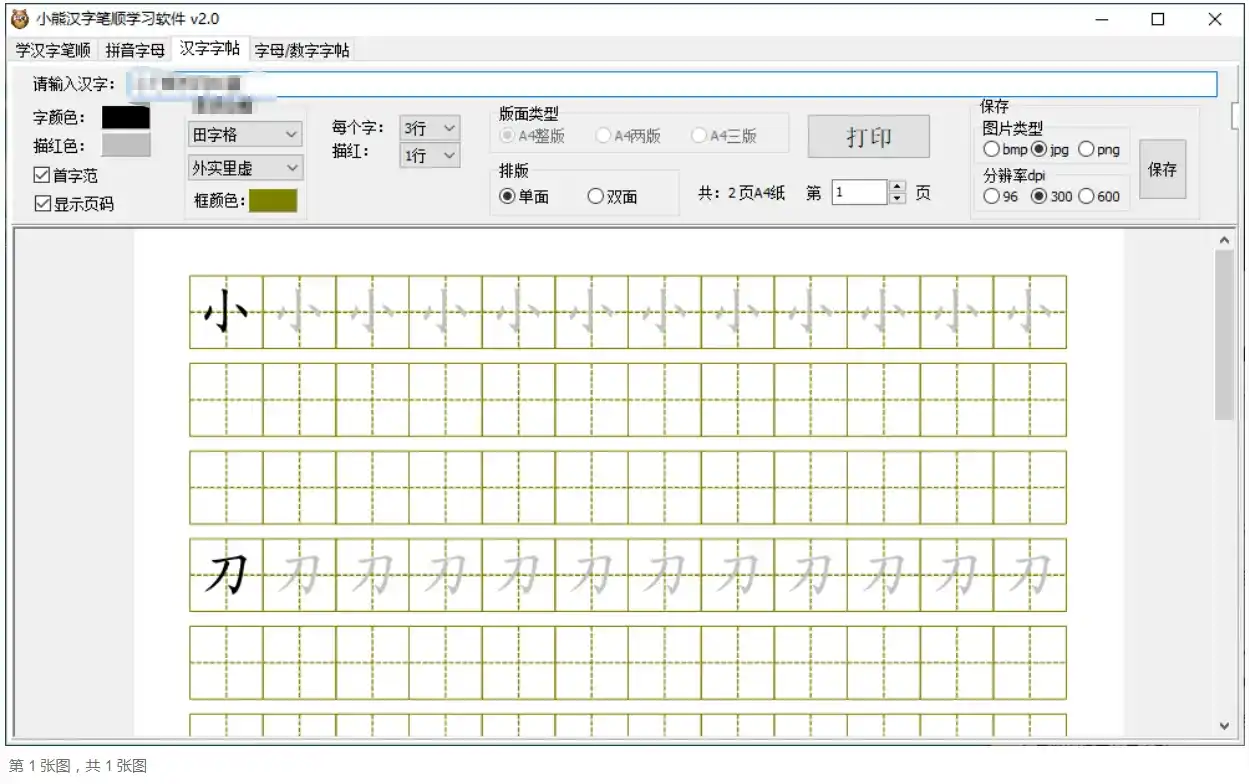Click the 打印 print button
This screenshot has height=784, width=1249.
[x=868, y=136]
